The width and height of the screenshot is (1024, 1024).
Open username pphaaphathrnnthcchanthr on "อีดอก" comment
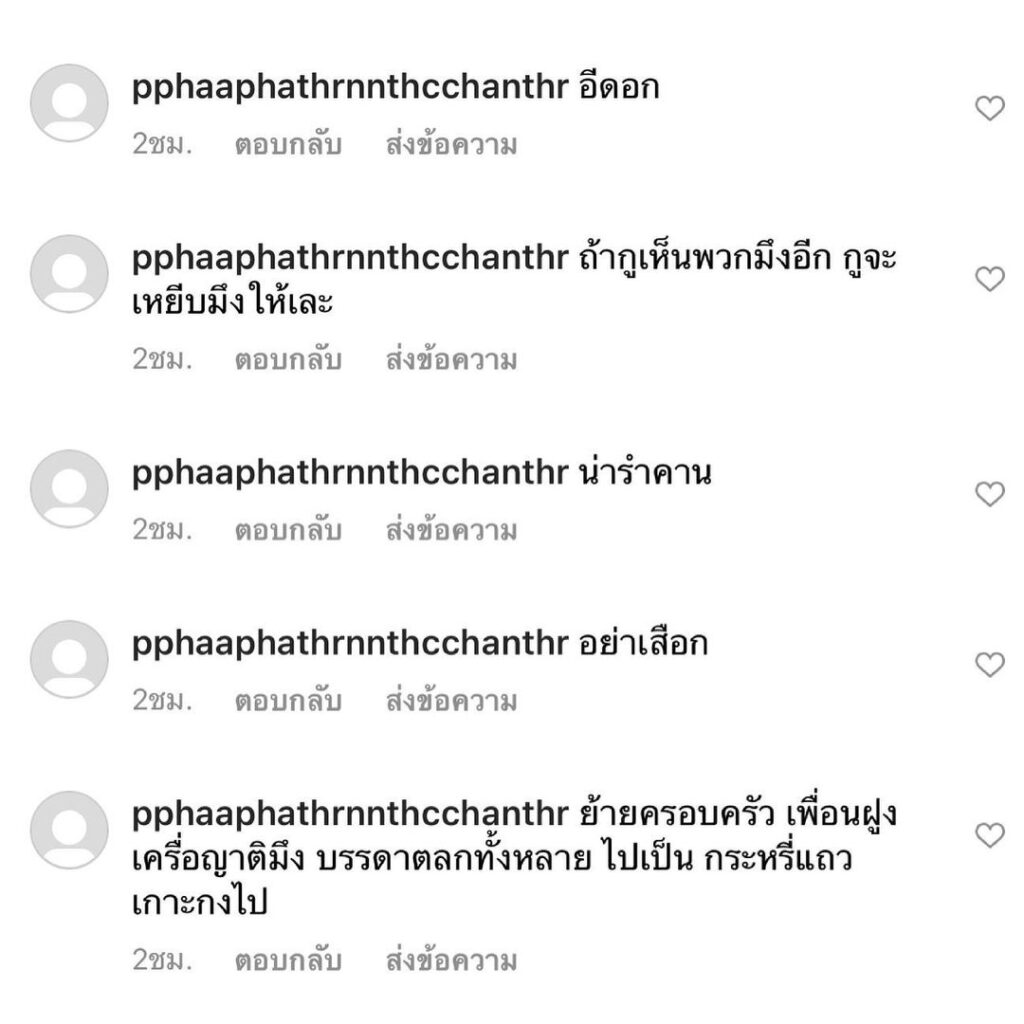(349, 88)
